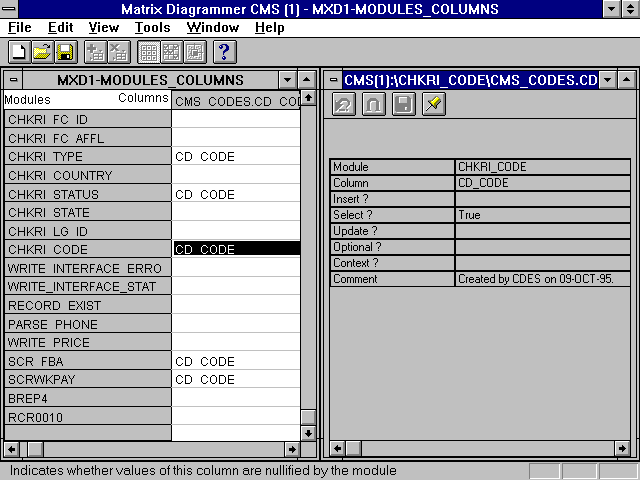Screen dimensions: 640x480
Task: Click the first grid view toolbar icon
Action: coord(149,52)
